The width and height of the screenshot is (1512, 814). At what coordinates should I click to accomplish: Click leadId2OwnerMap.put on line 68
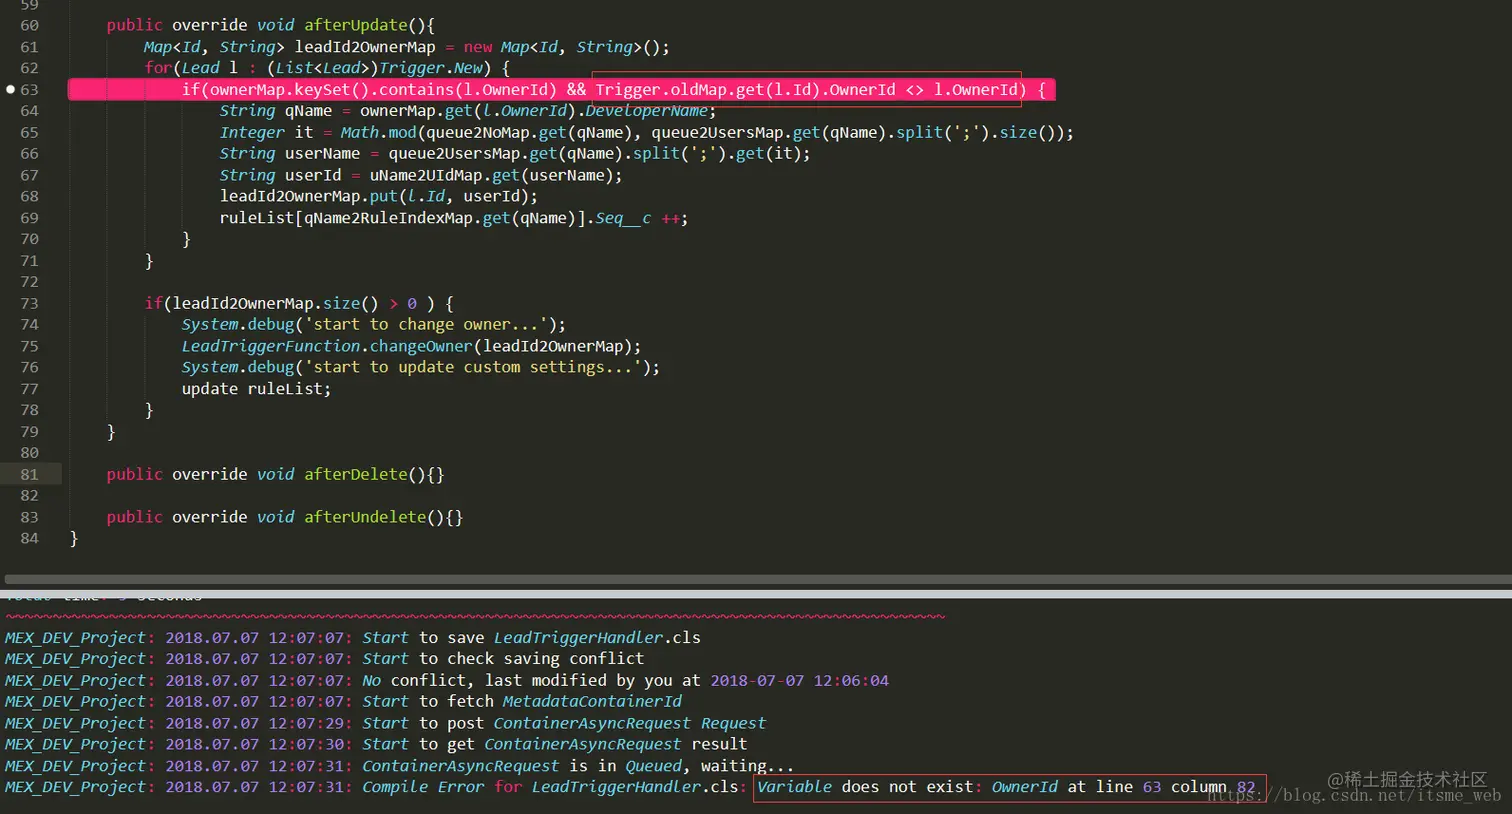coord(309,196)
